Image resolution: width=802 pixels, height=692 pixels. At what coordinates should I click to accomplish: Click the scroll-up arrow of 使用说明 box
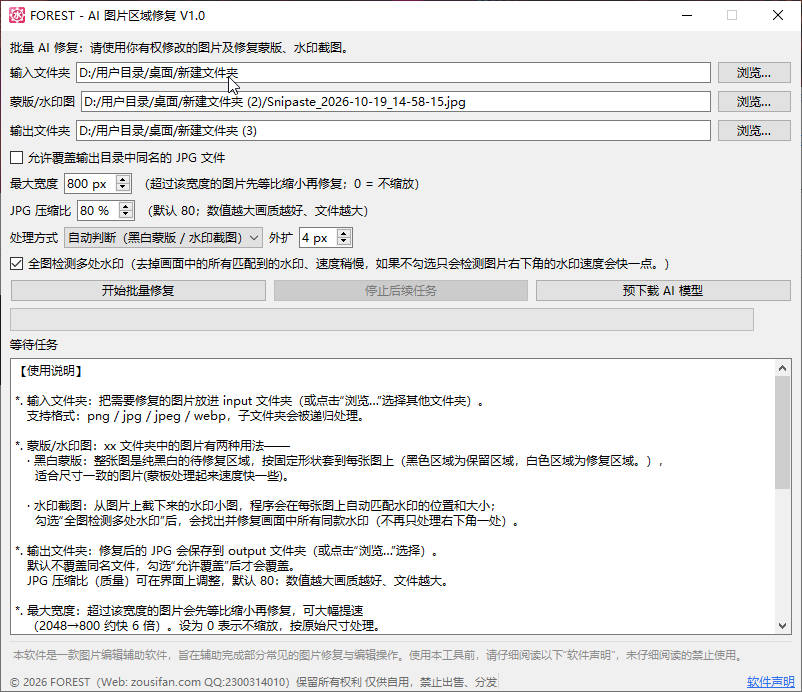pyautogui.click(x=782, y=368)
